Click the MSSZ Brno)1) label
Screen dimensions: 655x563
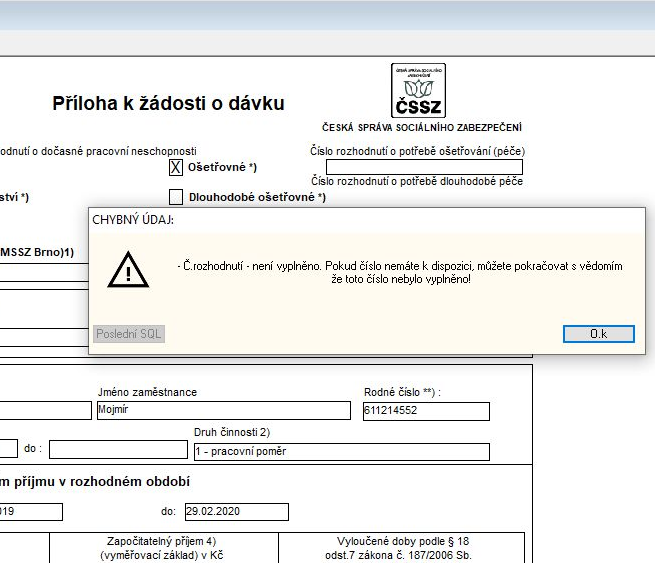point(37,252)
